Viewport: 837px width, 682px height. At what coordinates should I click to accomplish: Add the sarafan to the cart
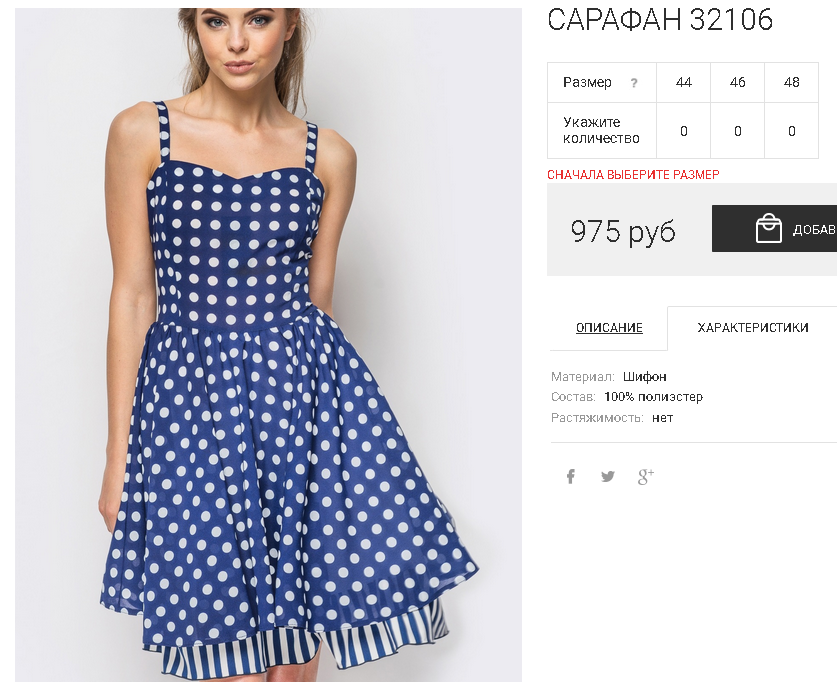[775, 228]
